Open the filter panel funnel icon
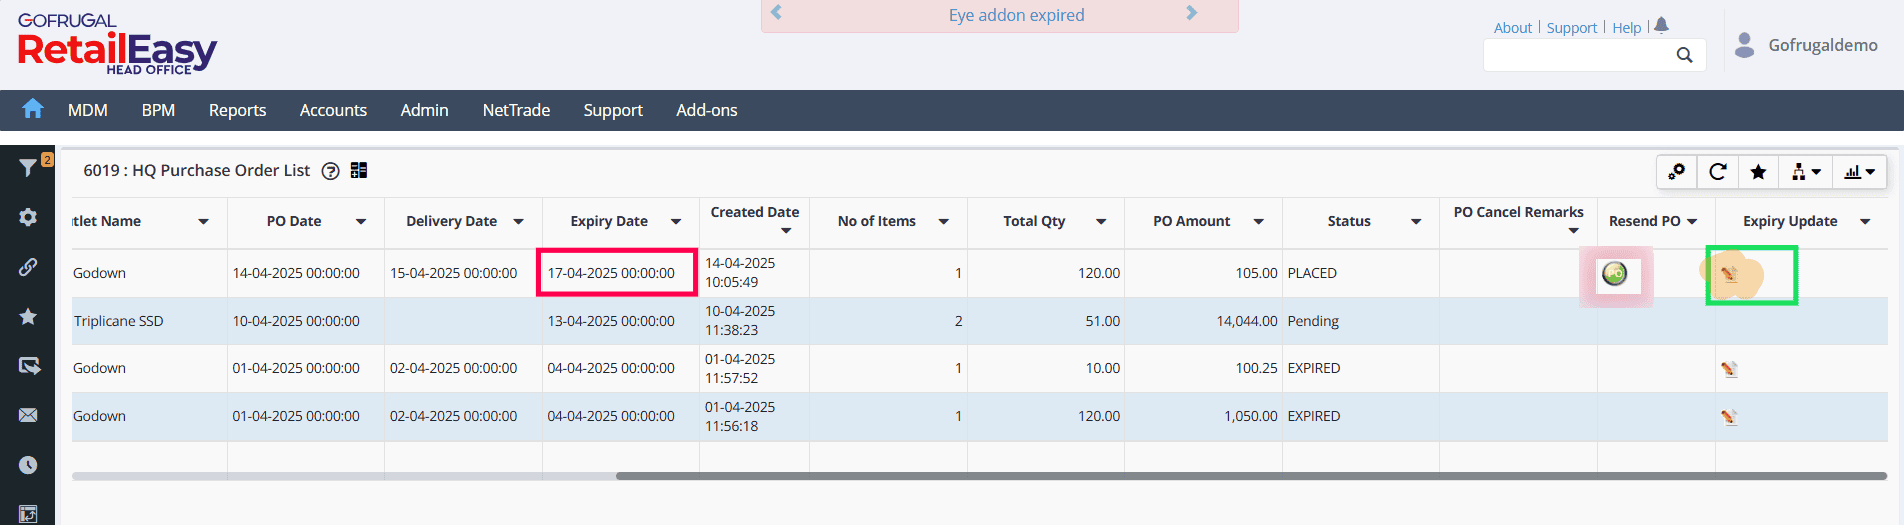The image size is (1904, 525). (x=28, y=168)
